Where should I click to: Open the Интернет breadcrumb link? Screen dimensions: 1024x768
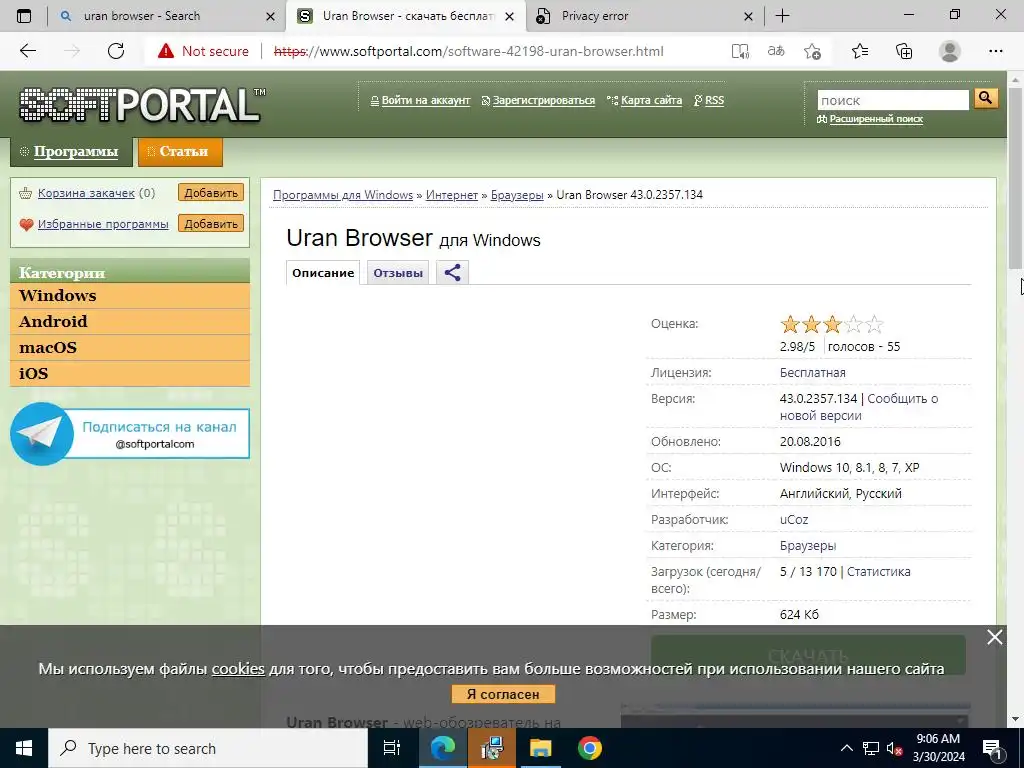(x=452, y=195)
